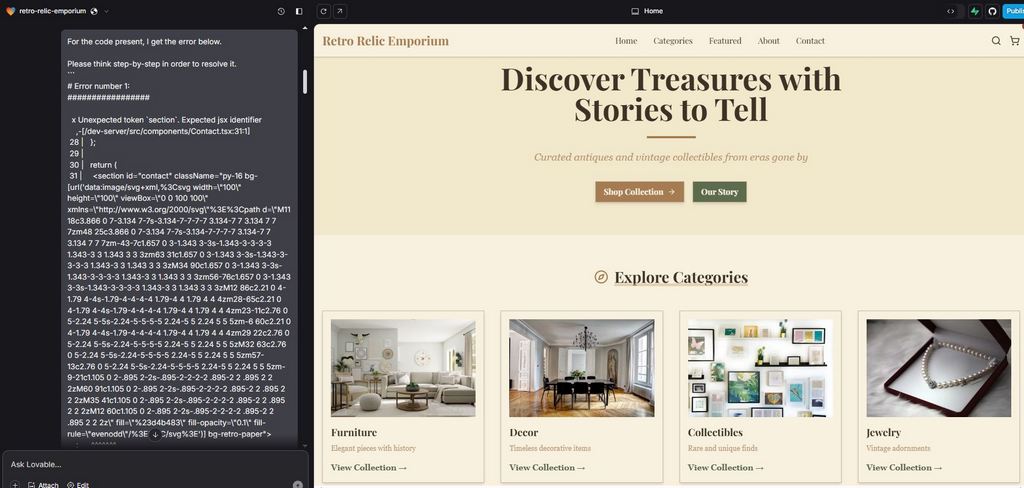Click 'Vintage adornments' description
Screen dimensions: 1024x488
point(898,448)
